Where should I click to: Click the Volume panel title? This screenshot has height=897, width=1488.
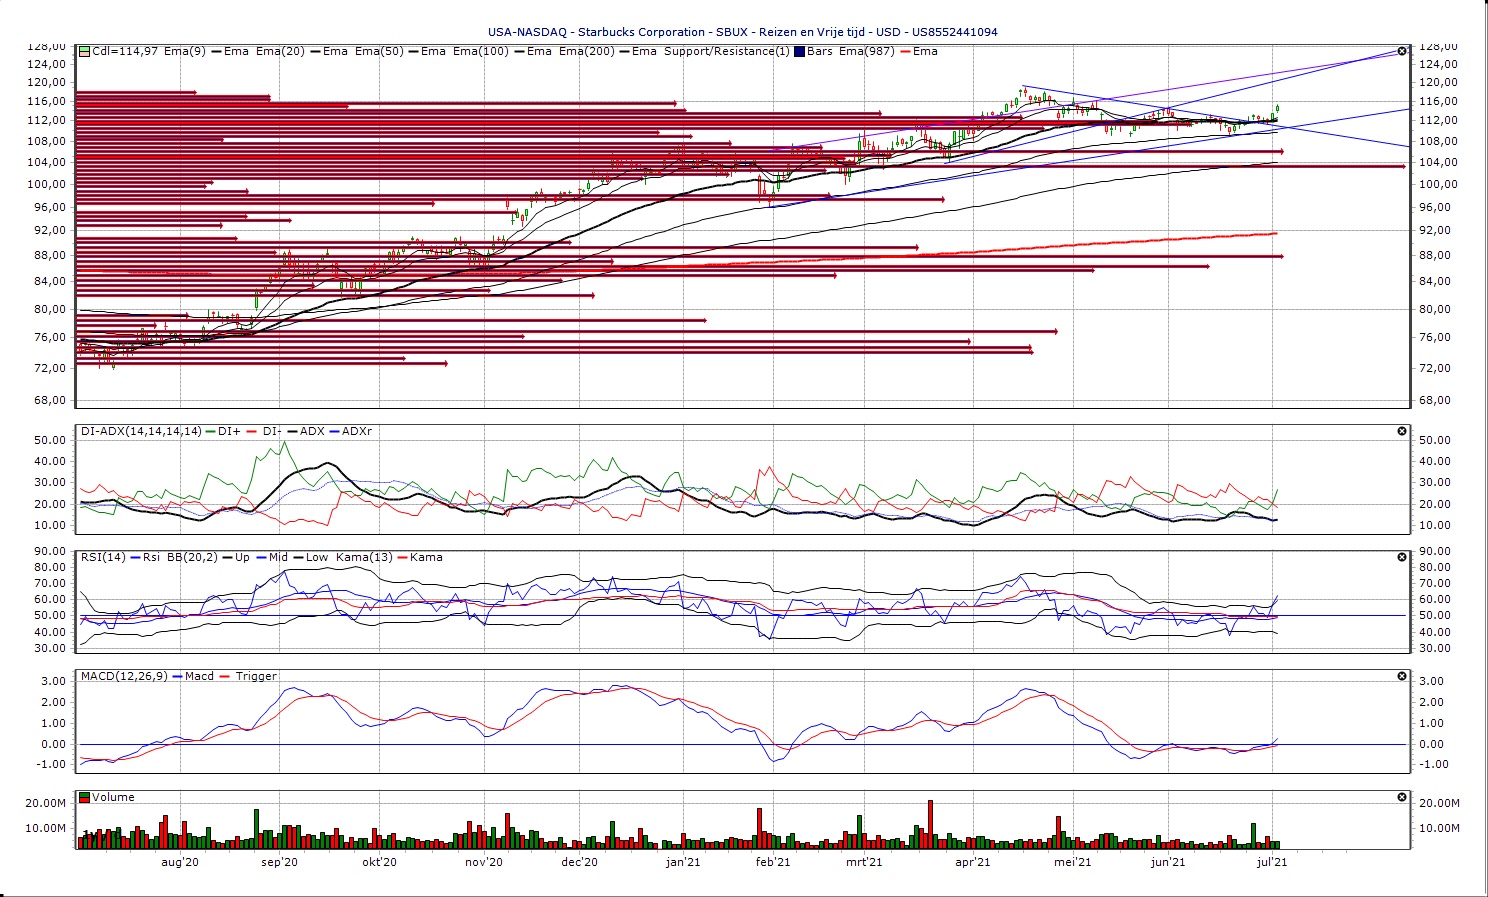[113, 797]
